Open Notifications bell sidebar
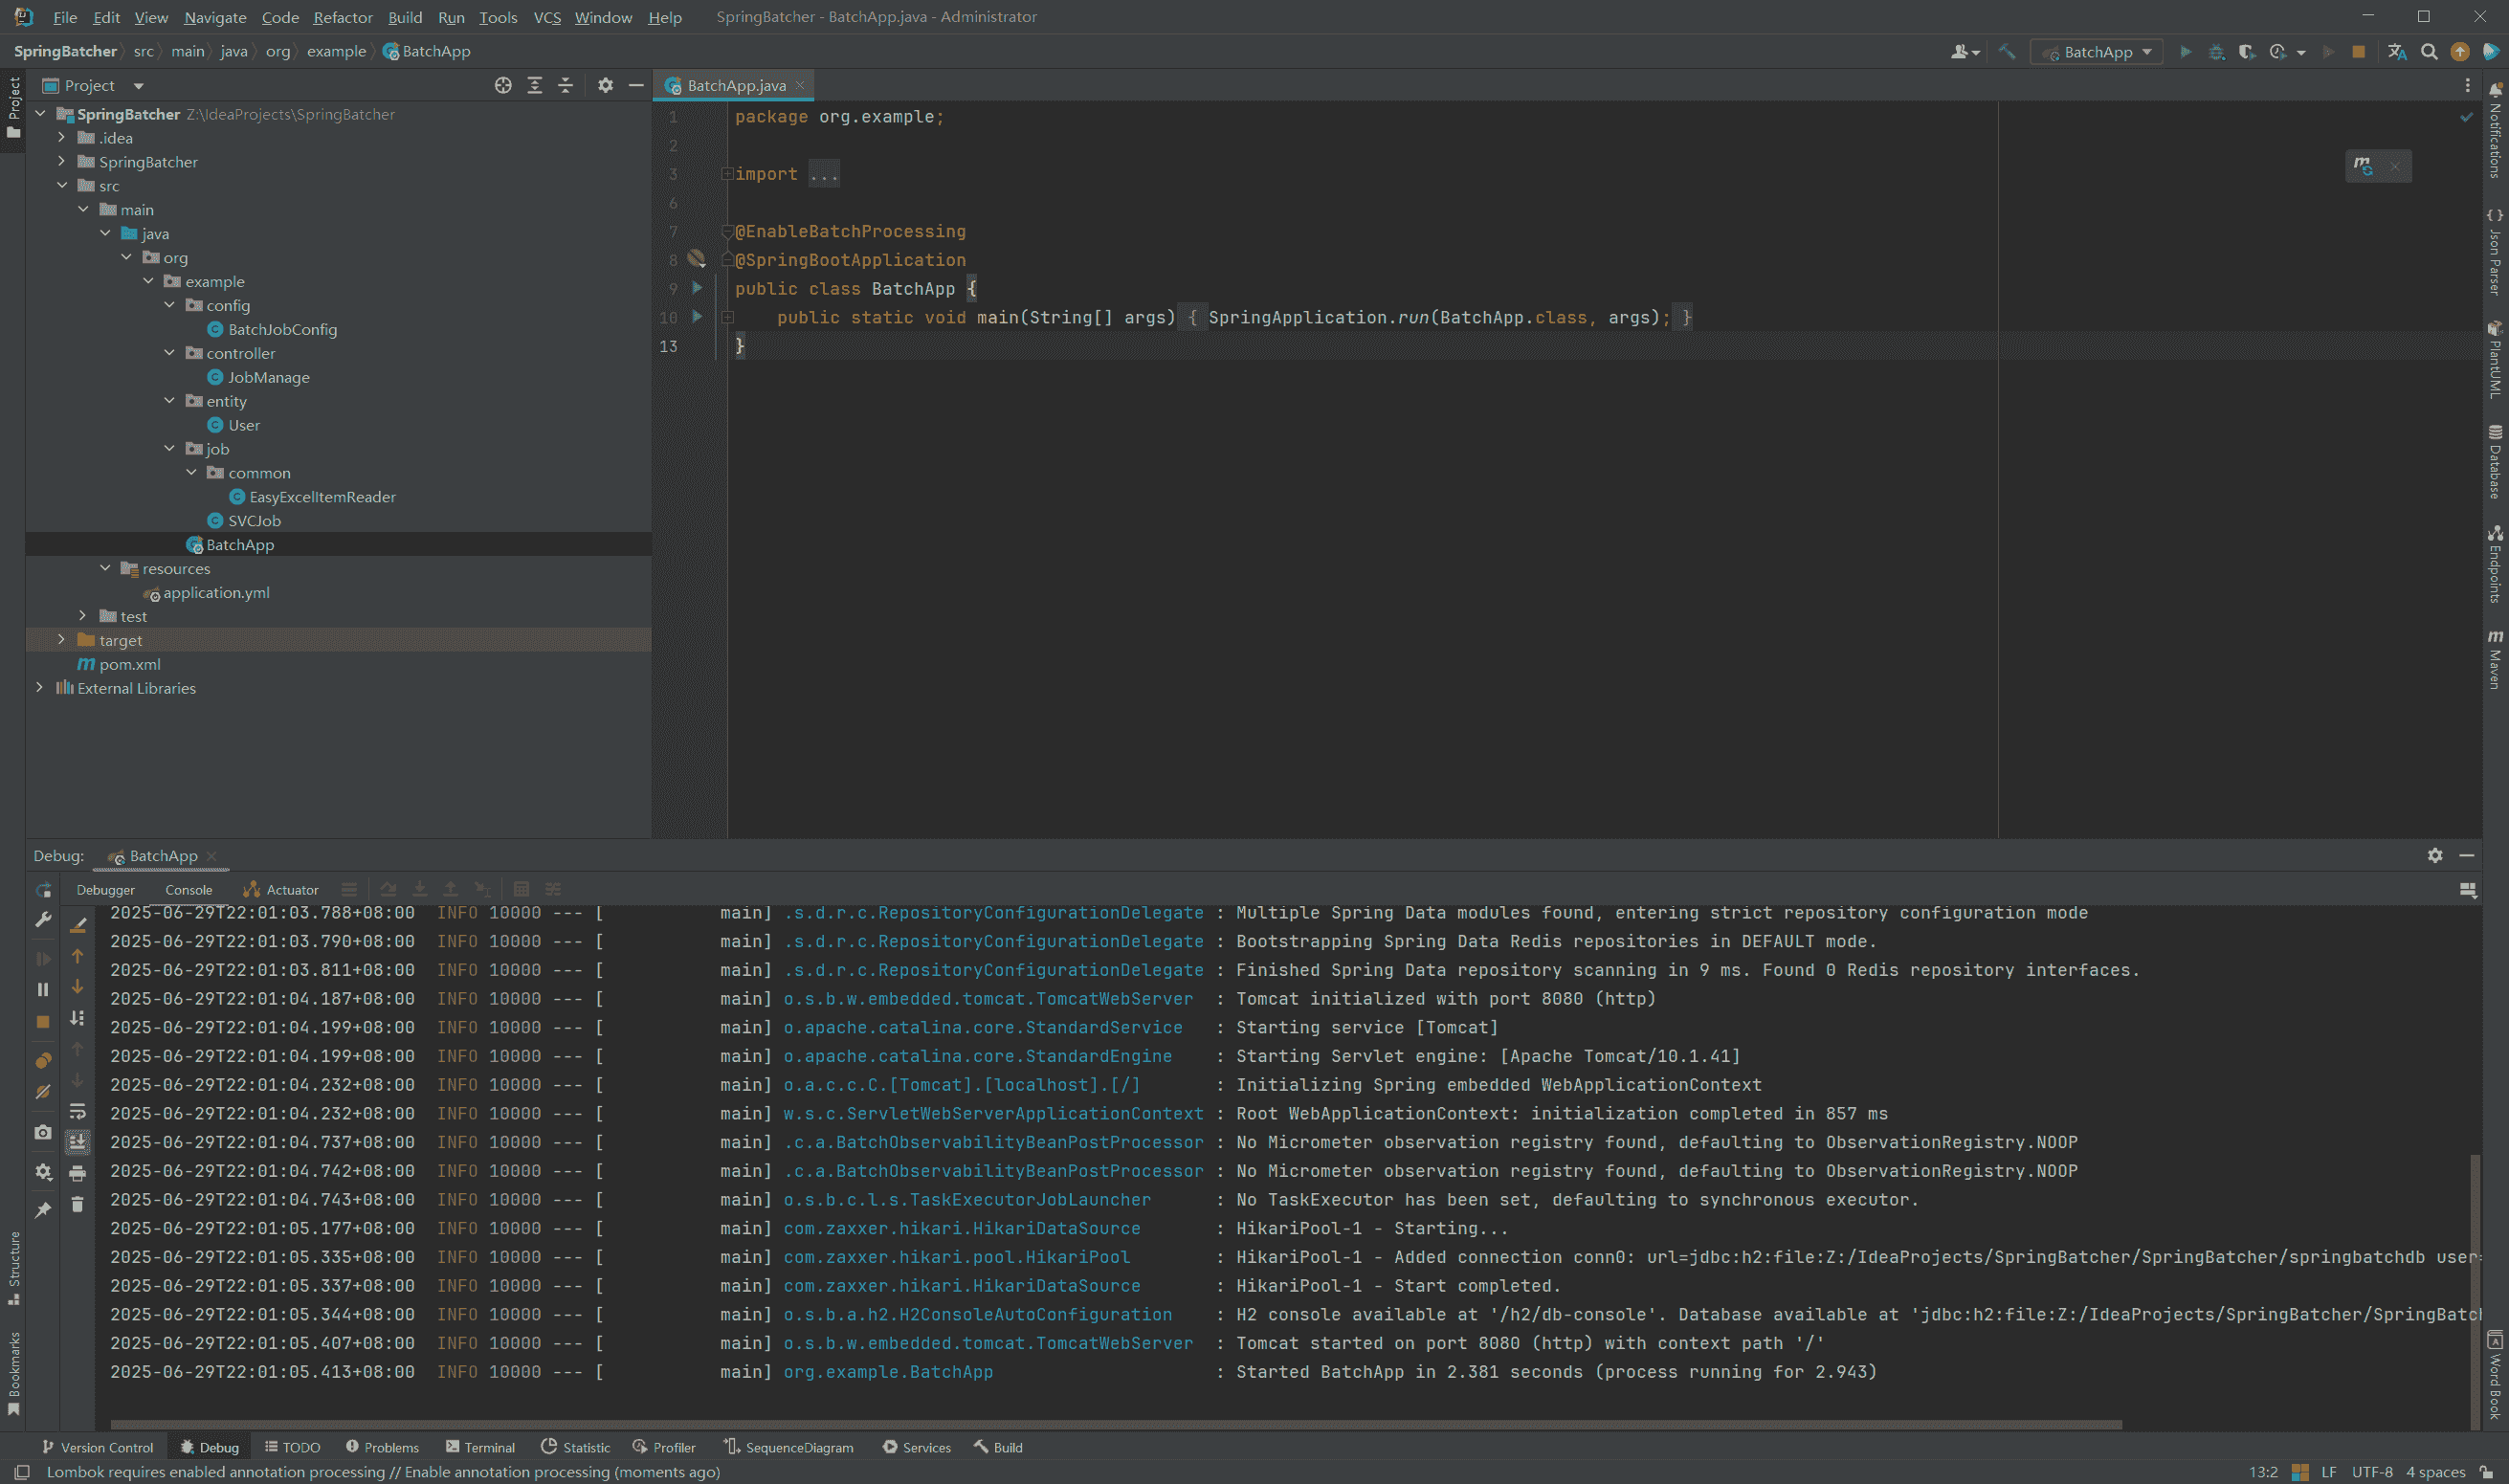Screen dimensions: 2509x1484 (x=2495, y=131)
